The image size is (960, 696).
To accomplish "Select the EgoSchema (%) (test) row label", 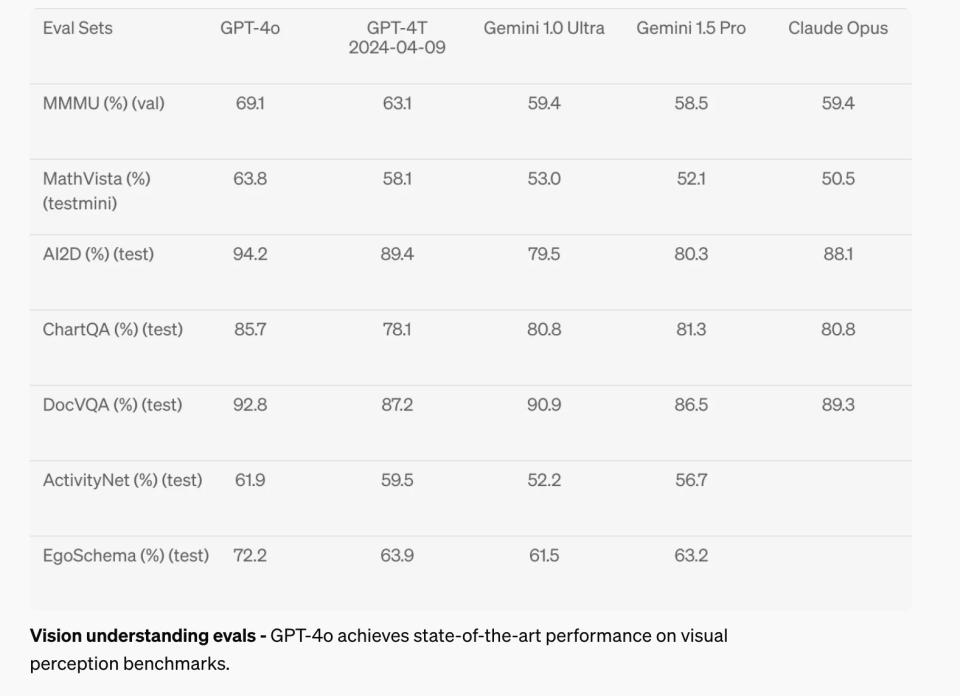I will (x=126, y=555).
